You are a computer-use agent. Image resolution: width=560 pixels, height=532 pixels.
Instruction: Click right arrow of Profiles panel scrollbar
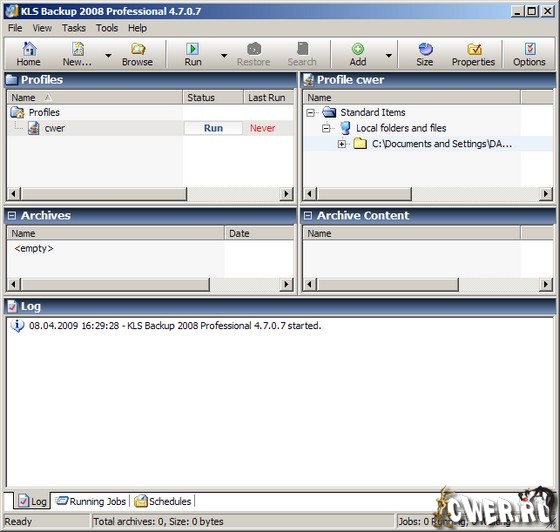[x=286, y=194]
